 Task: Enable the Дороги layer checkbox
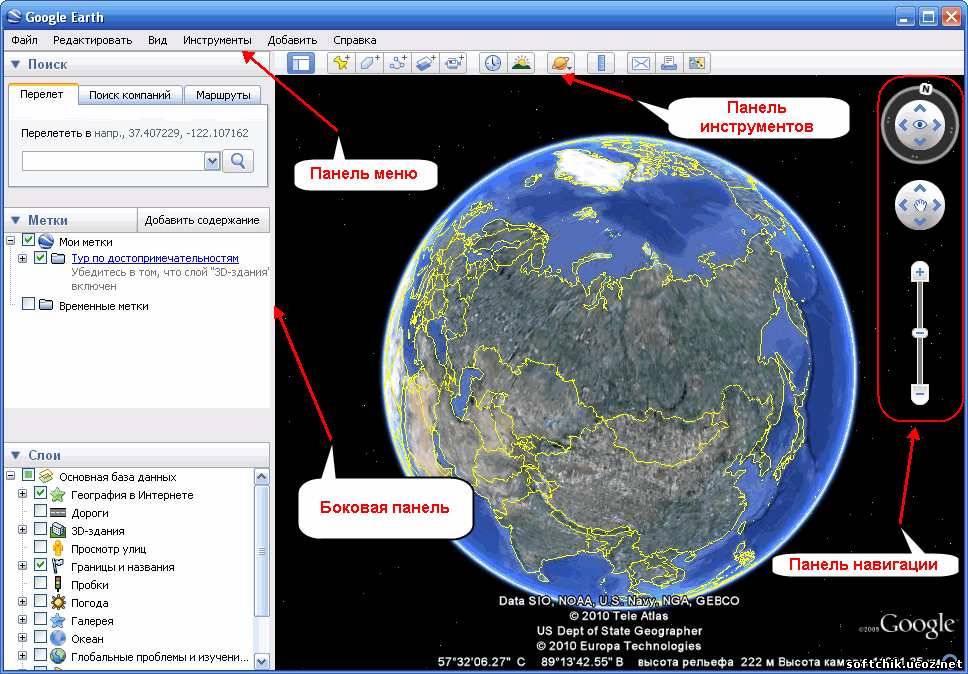40,510
